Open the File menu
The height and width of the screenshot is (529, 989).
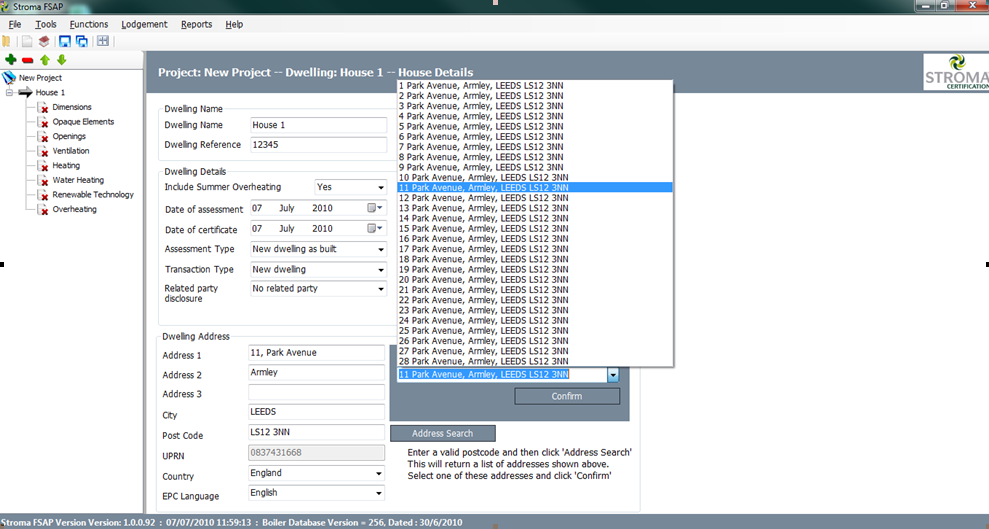click(15, 24)
